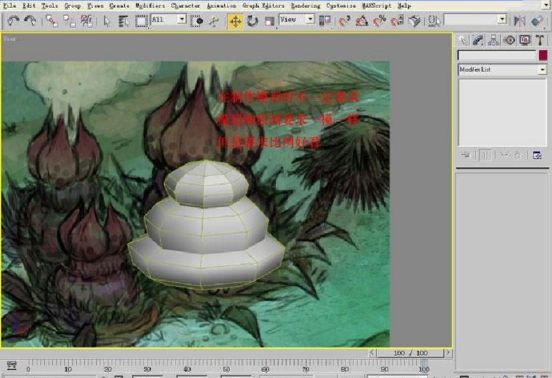Click the time slider showing 100 / 100
The image size is (552, 378).
click(x=410, y=353)
